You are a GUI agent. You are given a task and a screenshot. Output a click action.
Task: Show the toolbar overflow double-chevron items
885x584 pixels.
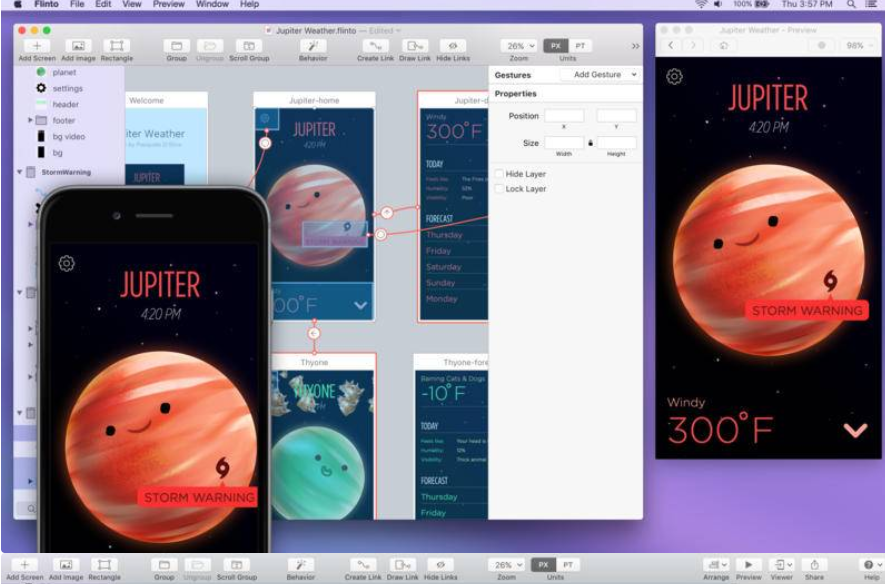tap(636, 46)
